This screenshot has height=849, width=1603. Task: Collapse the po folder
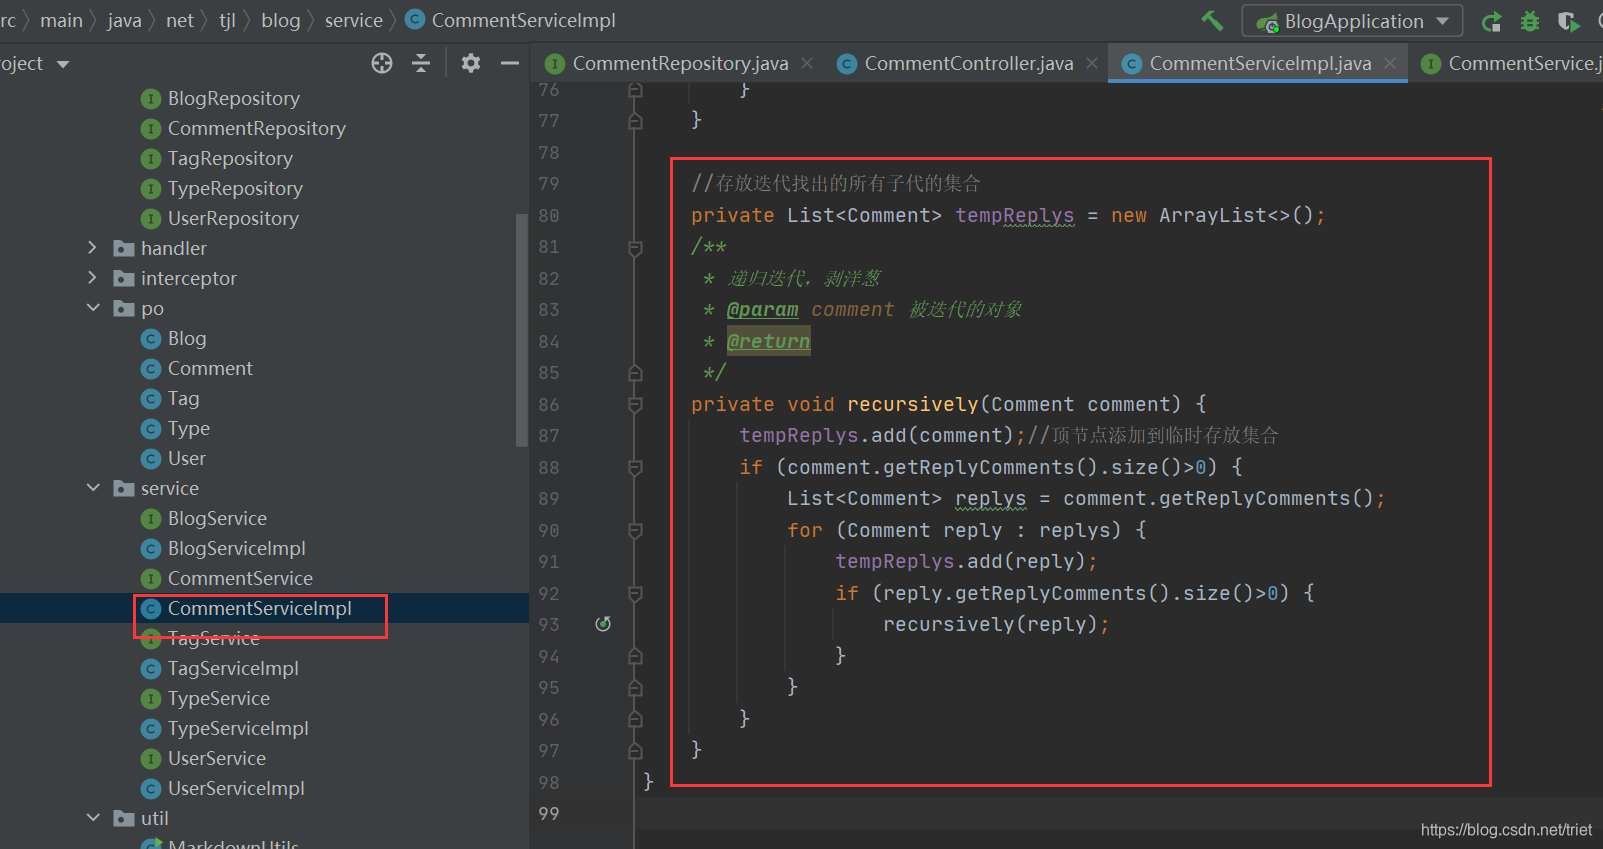pyautogui.click(x=93, y=308)
